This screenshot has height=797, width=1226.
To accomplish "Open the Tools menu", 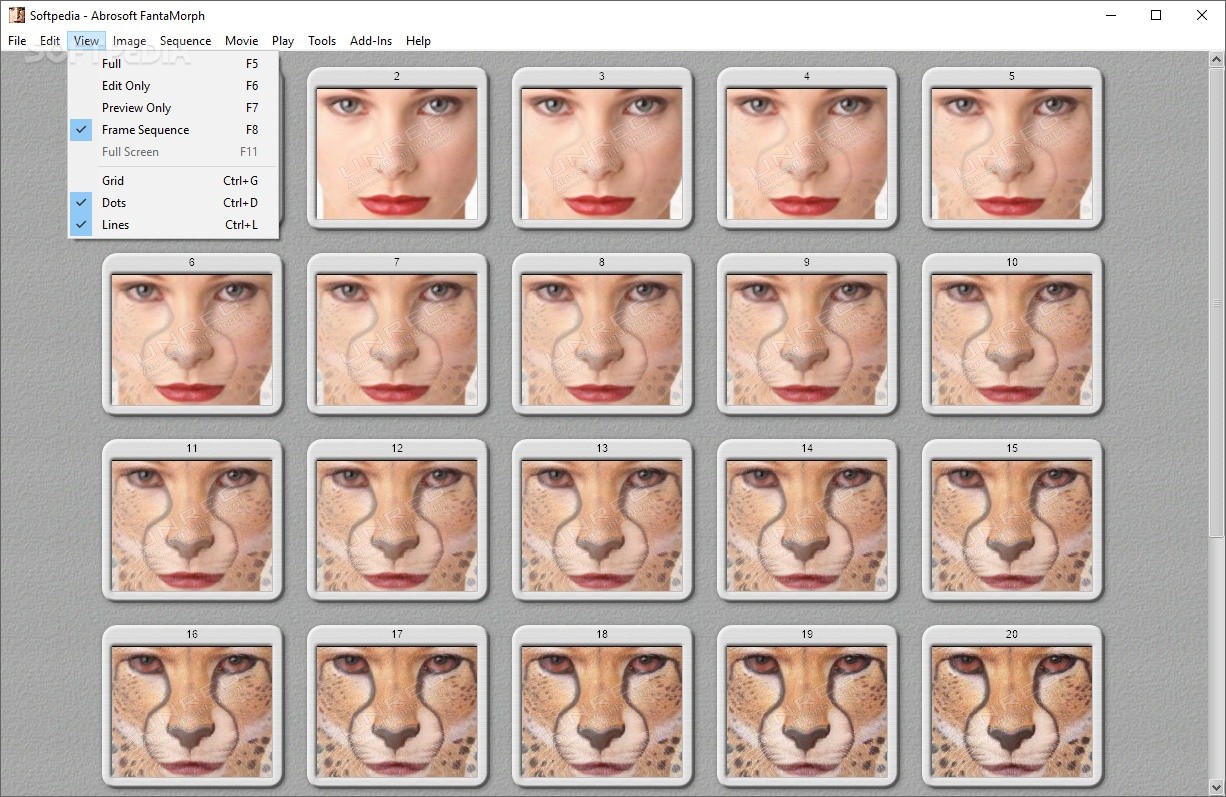I will tap(322, 41).
